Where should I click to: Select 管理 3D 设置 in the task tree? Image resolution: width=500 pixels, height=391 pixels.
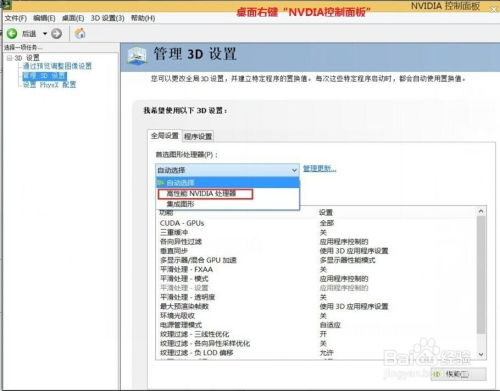point(45,76)
